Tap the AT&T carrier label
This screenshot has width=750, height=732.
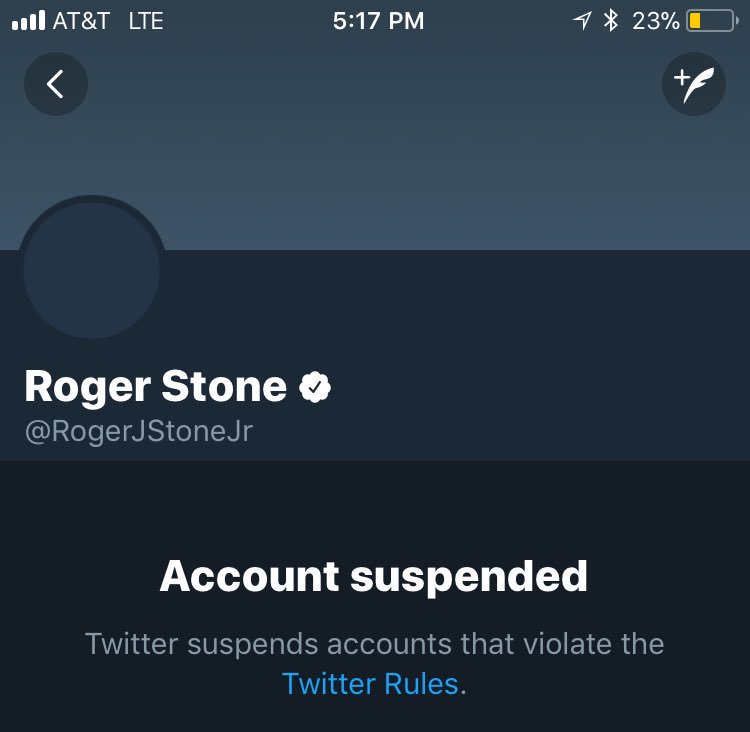[81, 21]
